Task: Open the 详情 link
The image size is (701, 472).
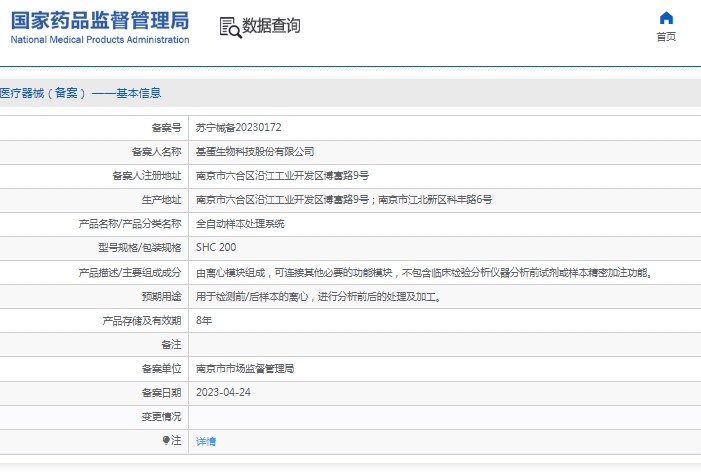Action: [206, 441]
